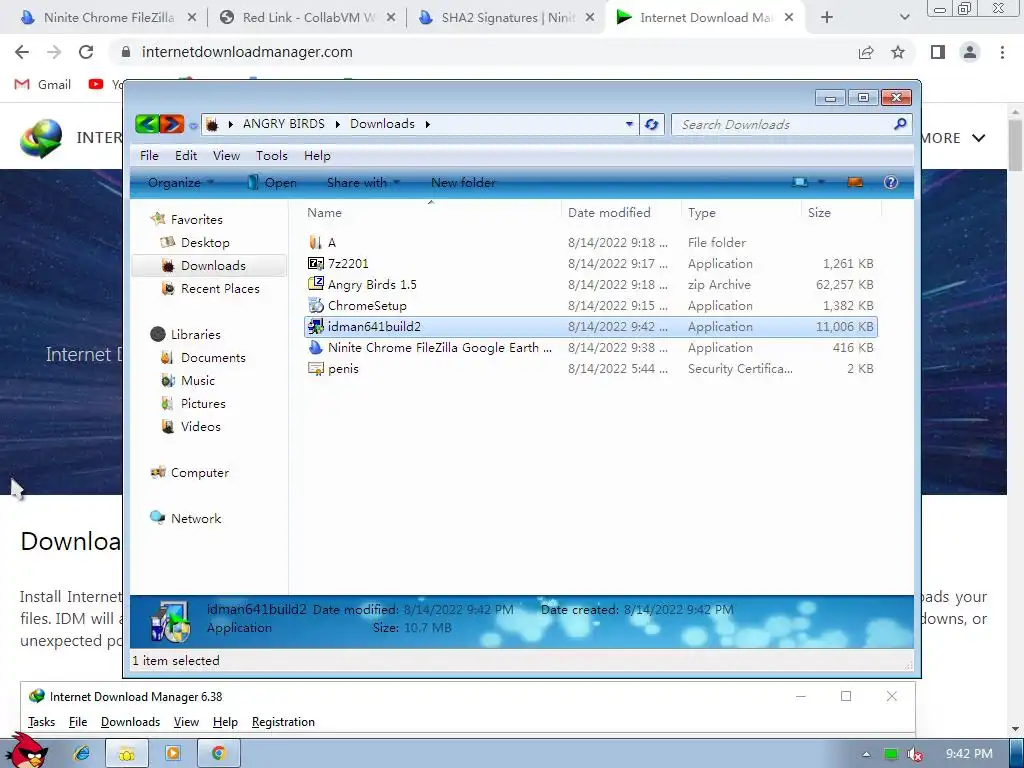Open Share with dropdown
The width and height of the screenshot is (1024, 768).
(x=363, y=182)
